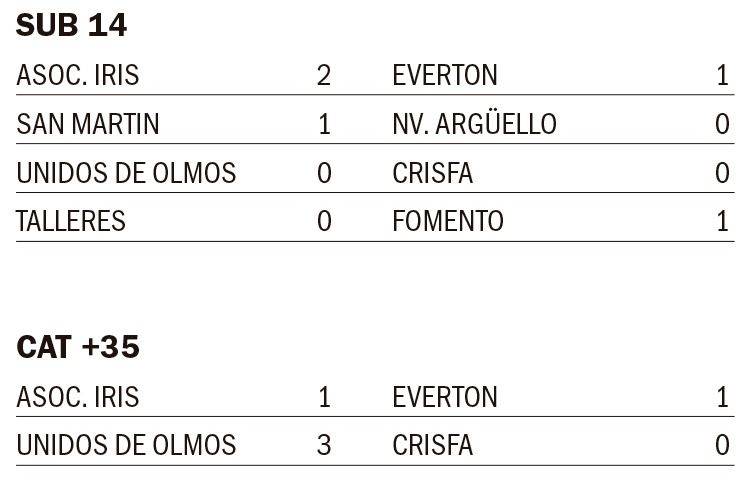This screenshot has width=750, height=480.
Task: Click NV. ARGÜELLO team name
Action: pyautogui.click(x=474, y=125)
